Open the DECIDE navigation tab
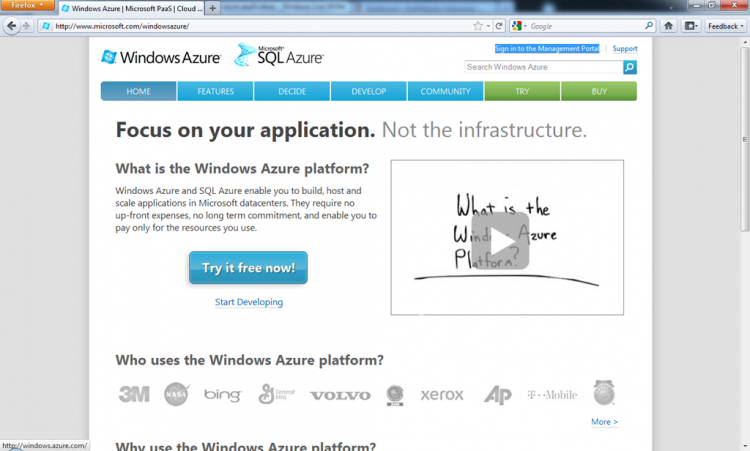 tap(292, 91)
